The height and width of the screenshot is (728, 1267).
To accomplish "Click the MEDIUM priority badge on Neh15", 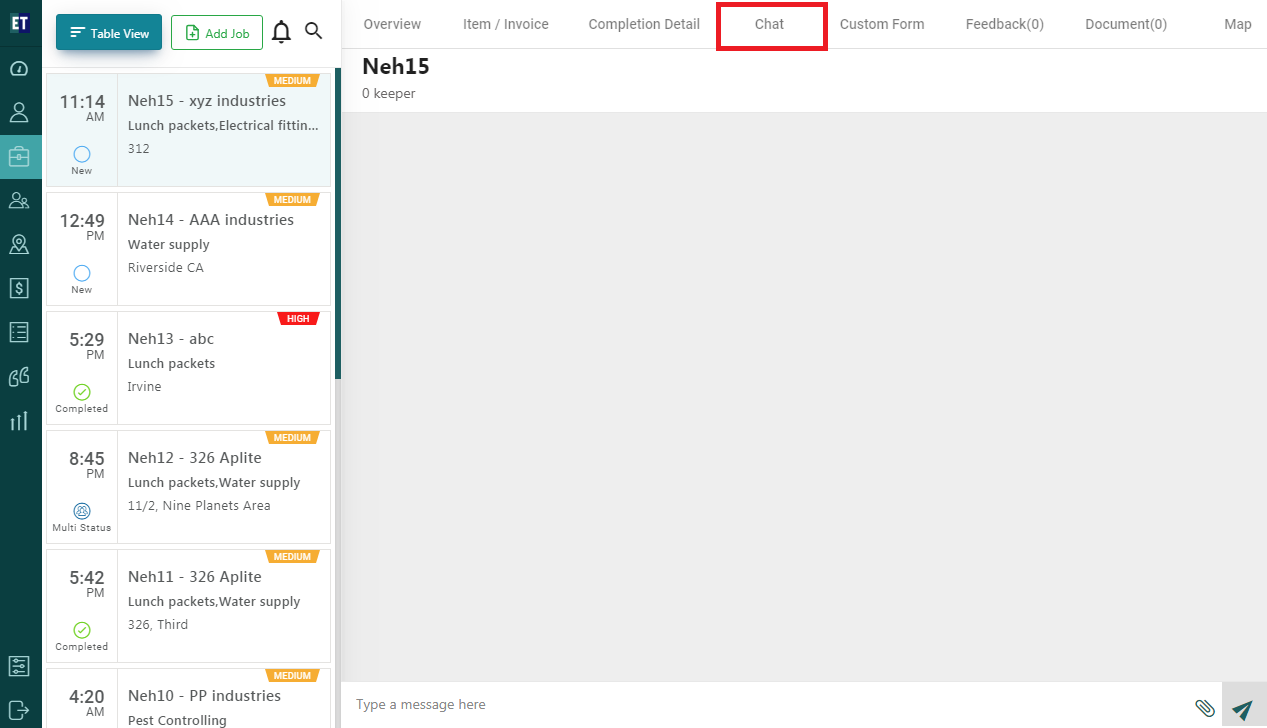I will pos(292,81).
